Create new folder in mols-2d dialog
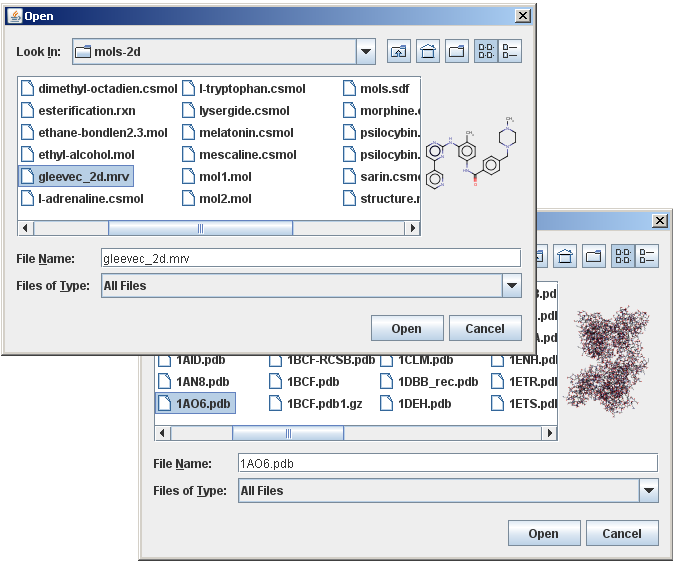 [457, 51]
